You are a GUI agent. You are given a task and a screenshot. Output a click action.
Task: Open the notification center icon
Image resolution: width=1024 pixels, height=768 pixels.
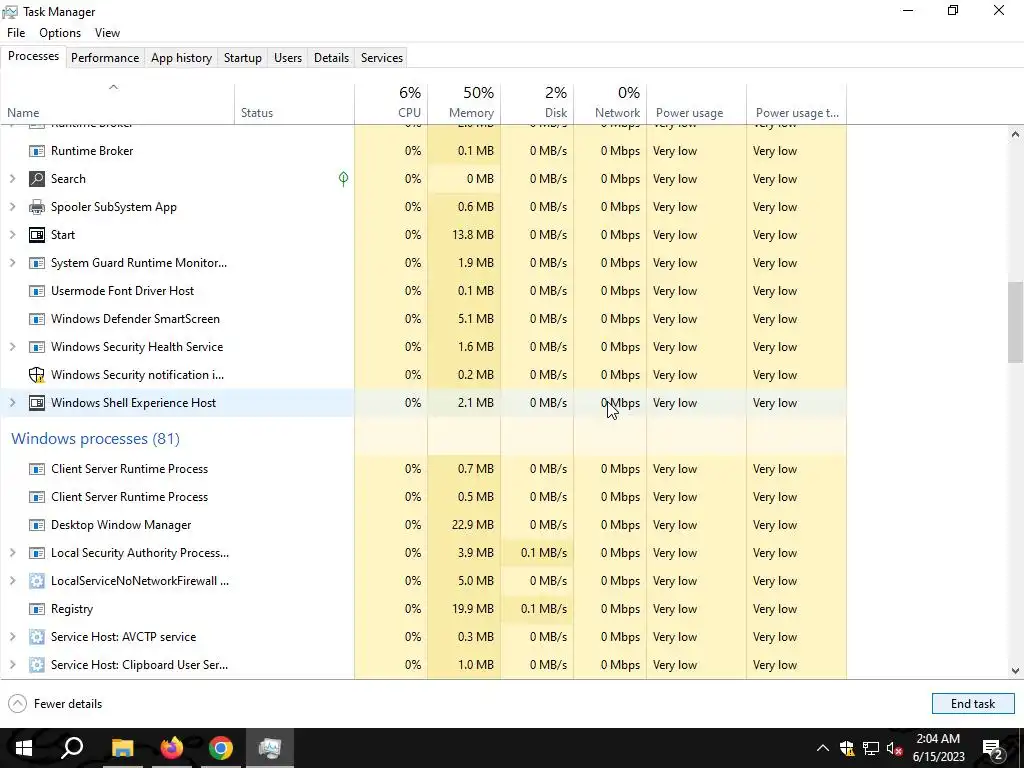993,748
